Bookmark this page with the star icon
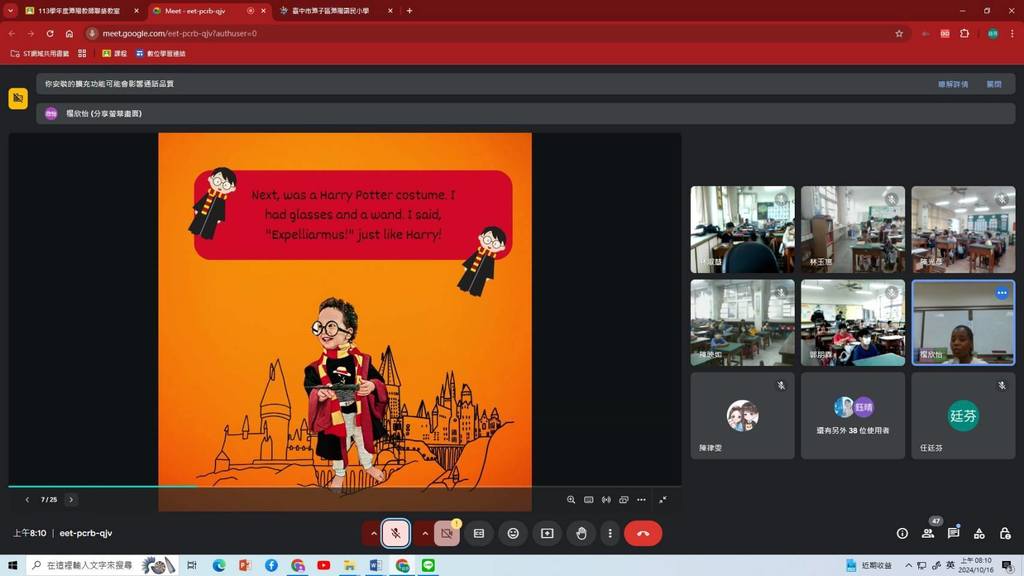 point(899,33)
